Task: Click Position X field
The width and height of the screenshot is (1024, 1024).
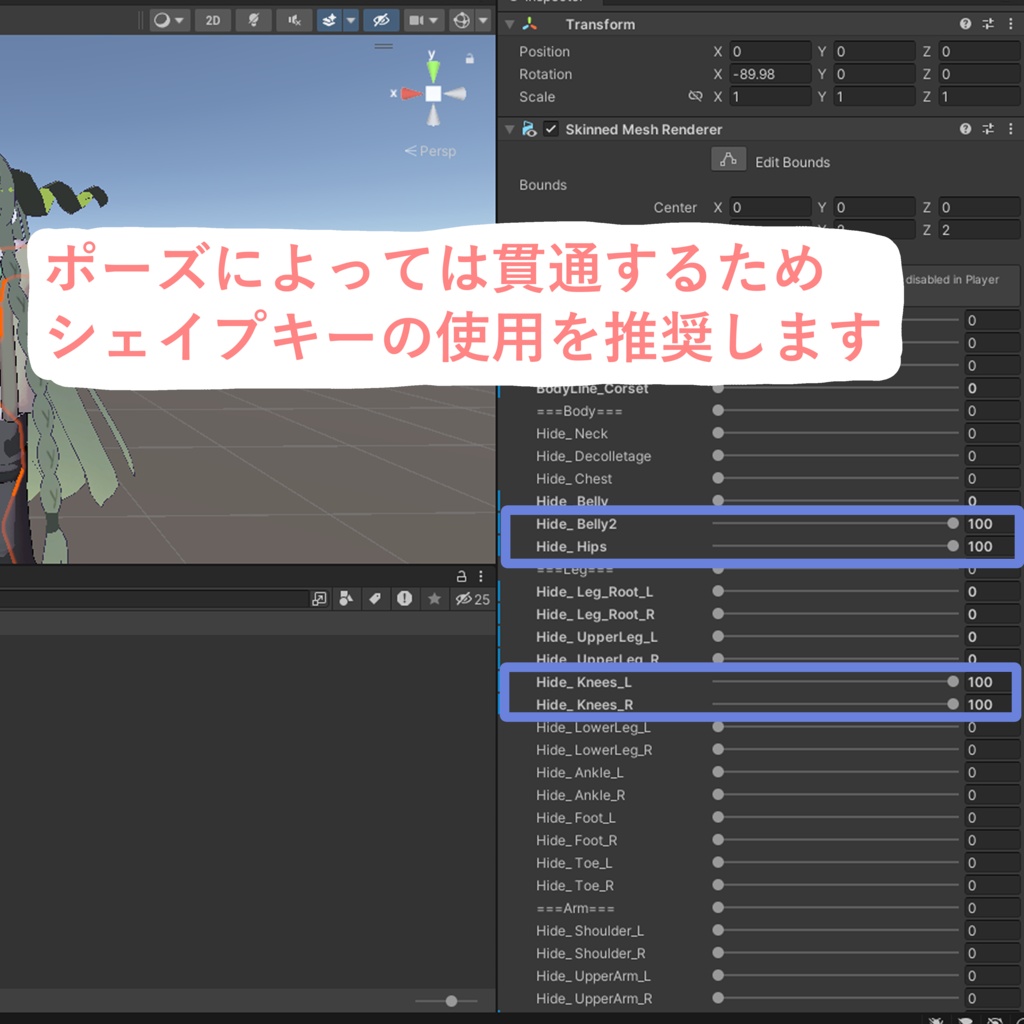Action: (x=769, y=52)
